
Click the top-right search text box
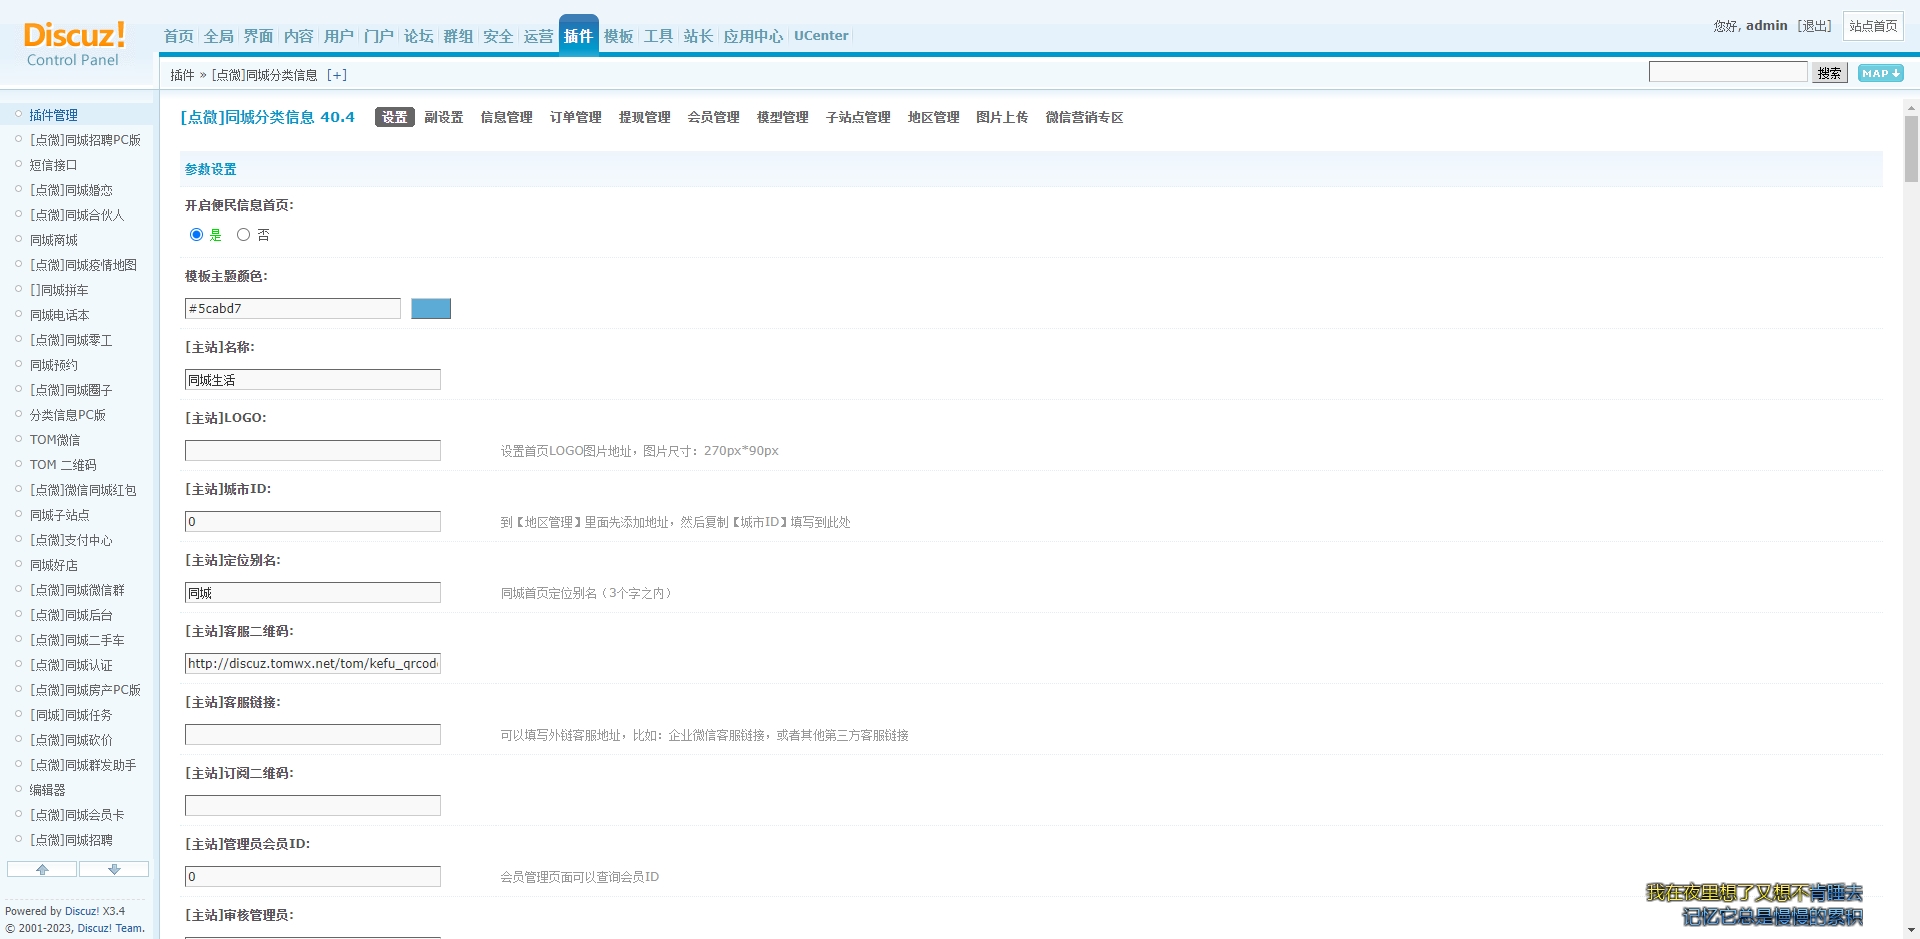click(1727, 72)
